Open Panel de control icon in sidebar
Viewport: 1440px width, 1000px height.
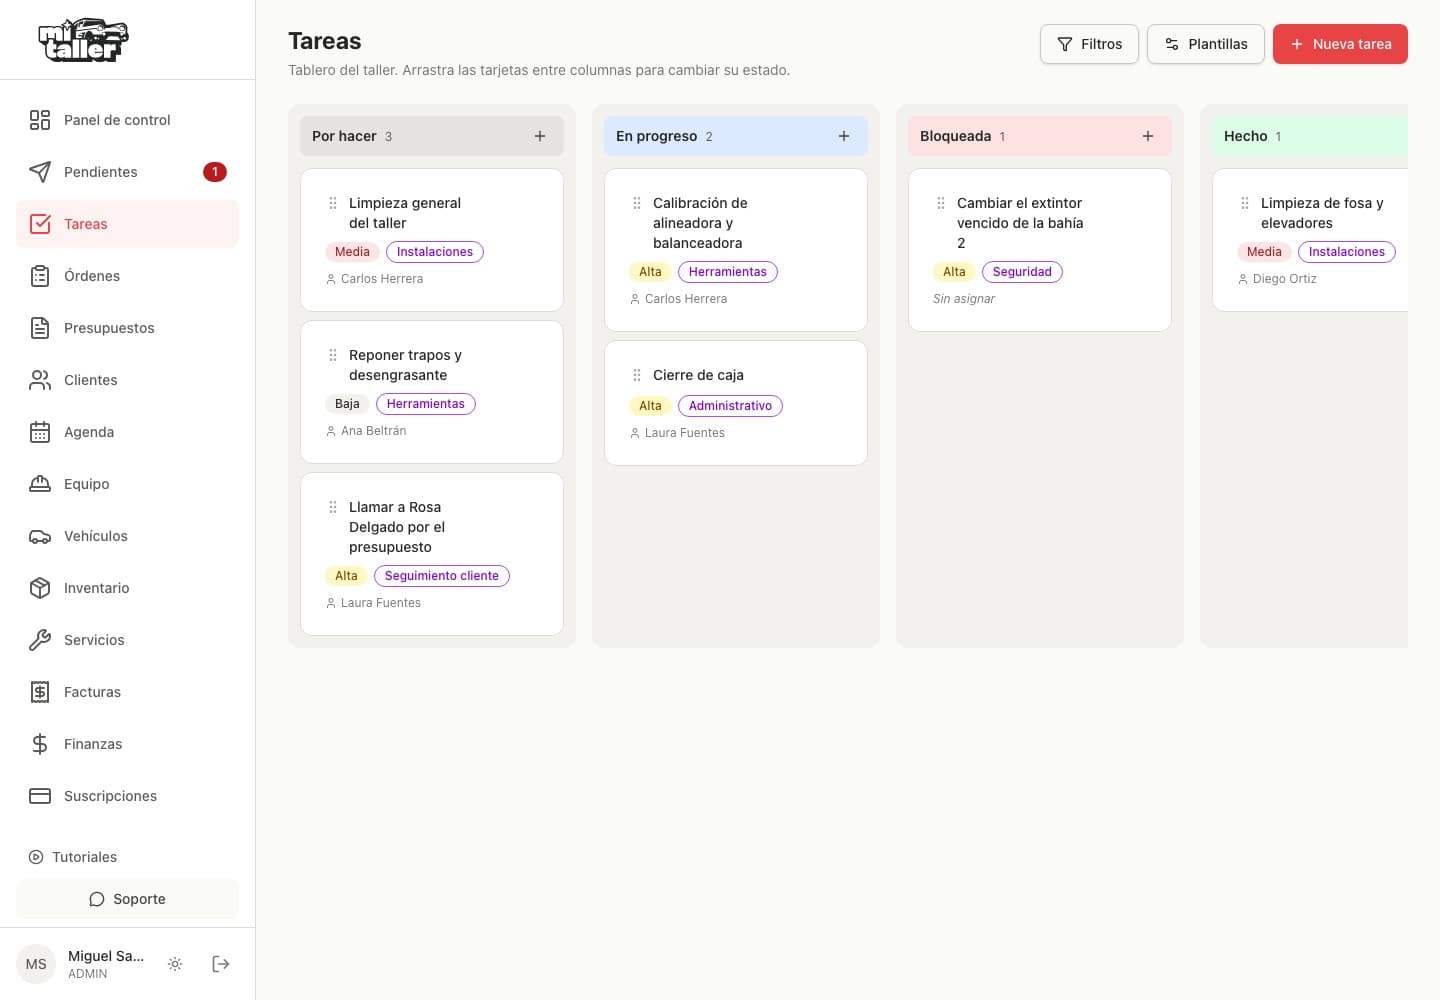pos(40,120)
